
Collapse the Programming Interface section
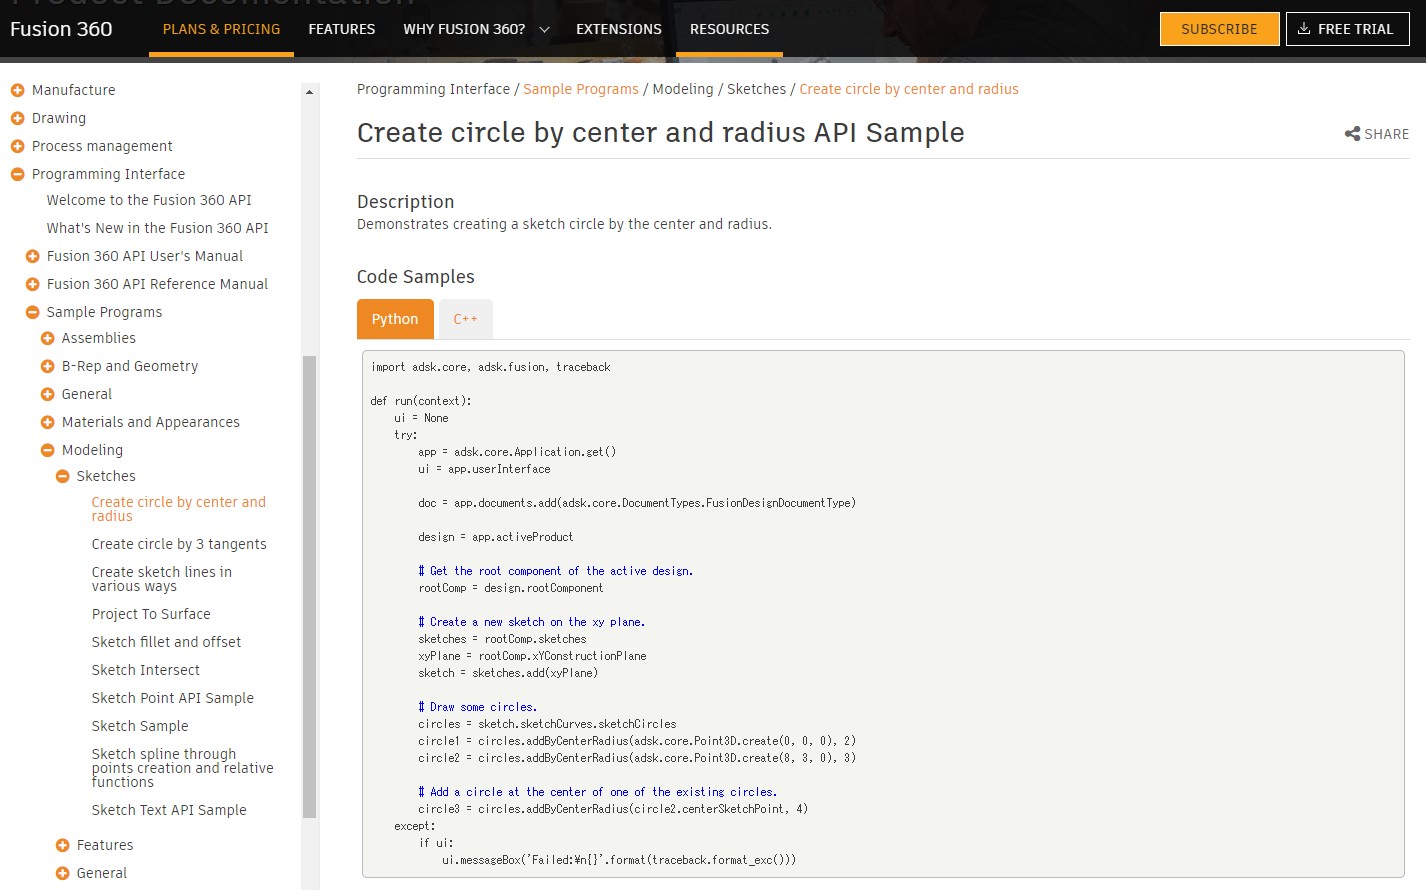17,174
